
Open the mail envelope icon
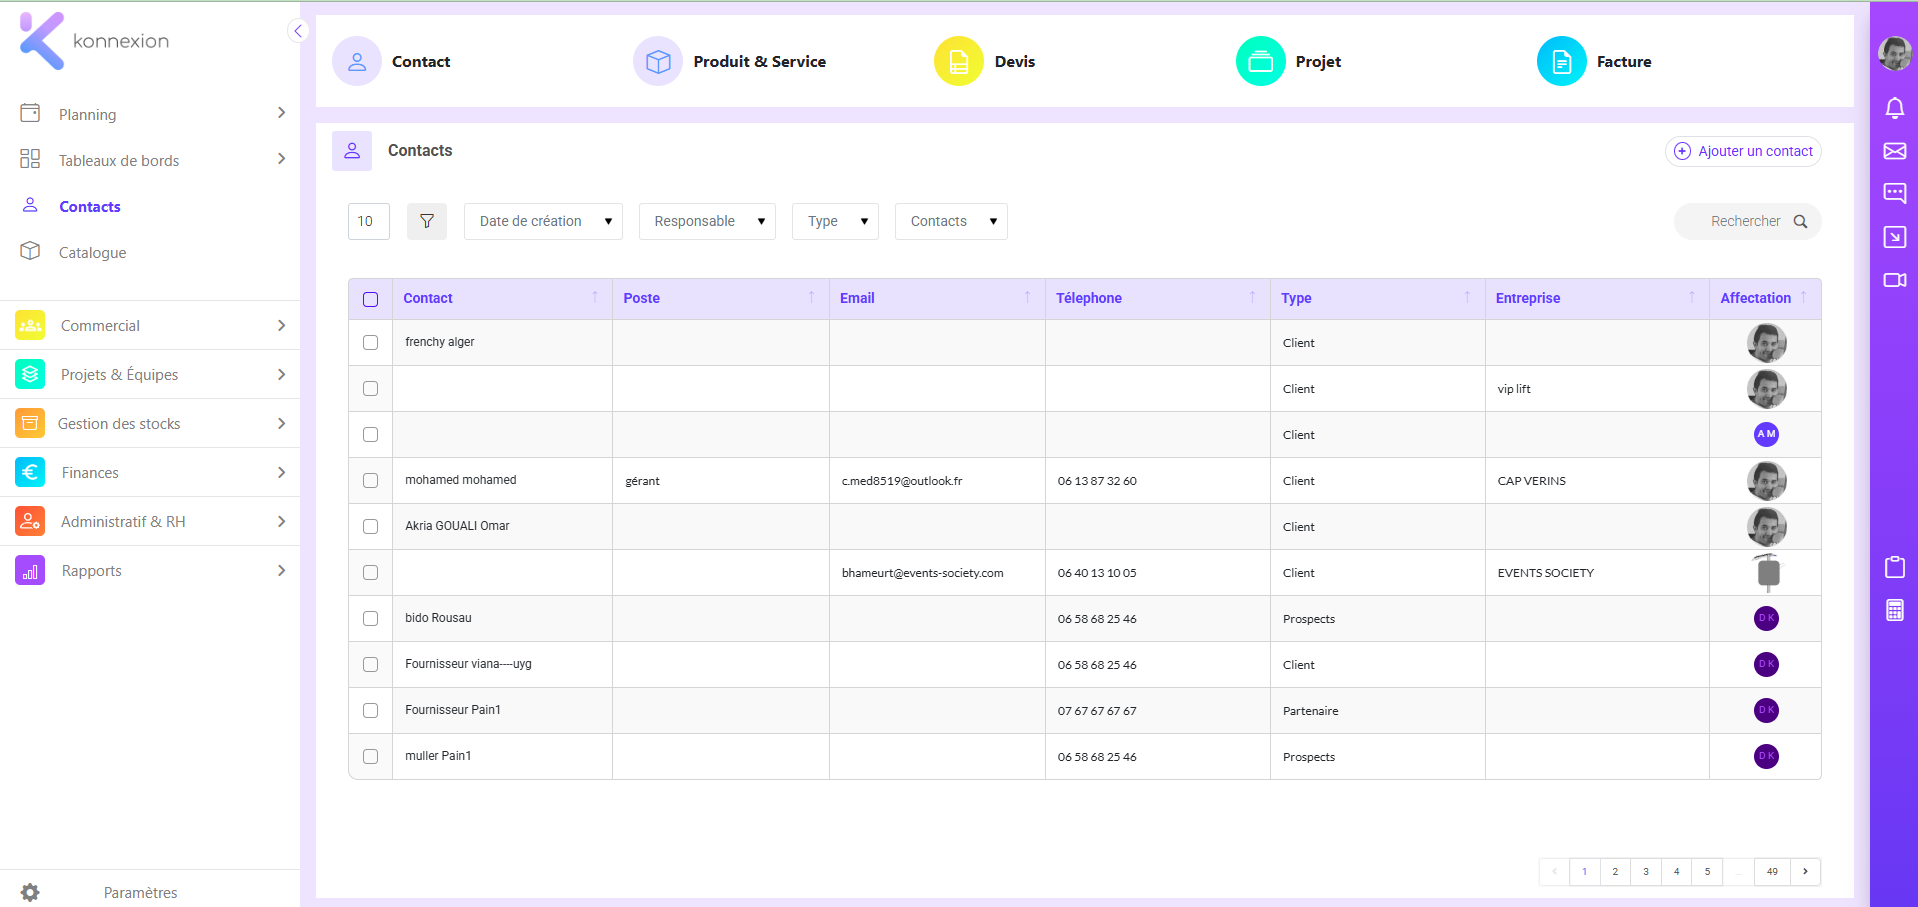[1894, 151]
